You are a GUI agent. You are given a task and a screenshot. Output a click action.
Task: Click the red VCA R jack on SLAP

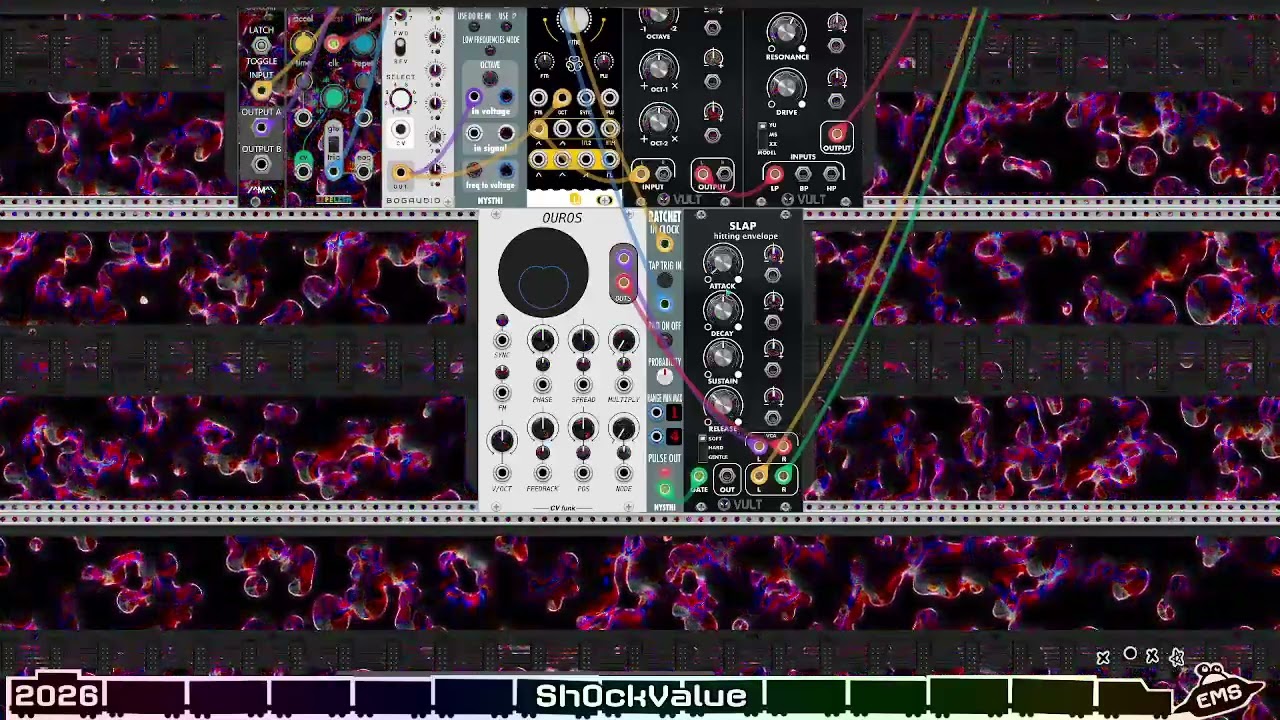784,446
